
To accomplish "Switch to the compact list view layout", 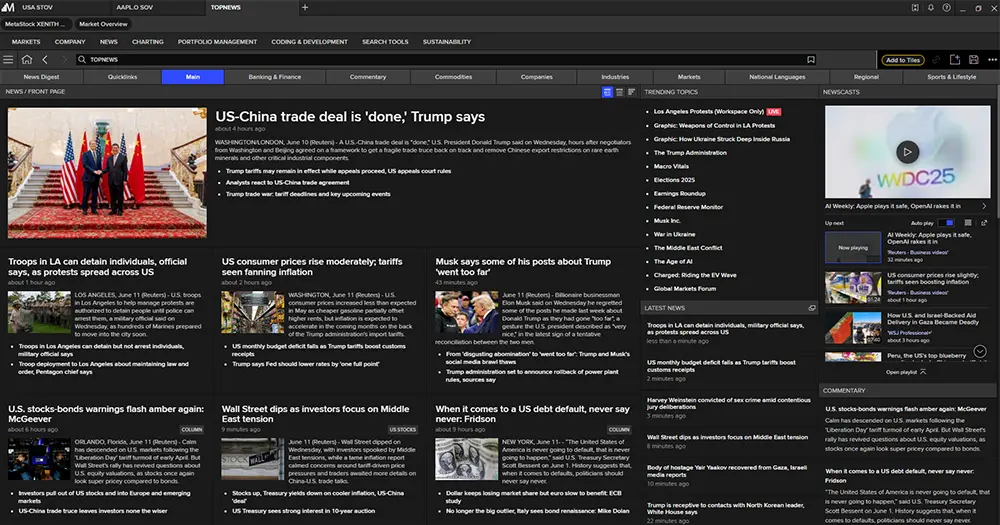I will [619, 92].
